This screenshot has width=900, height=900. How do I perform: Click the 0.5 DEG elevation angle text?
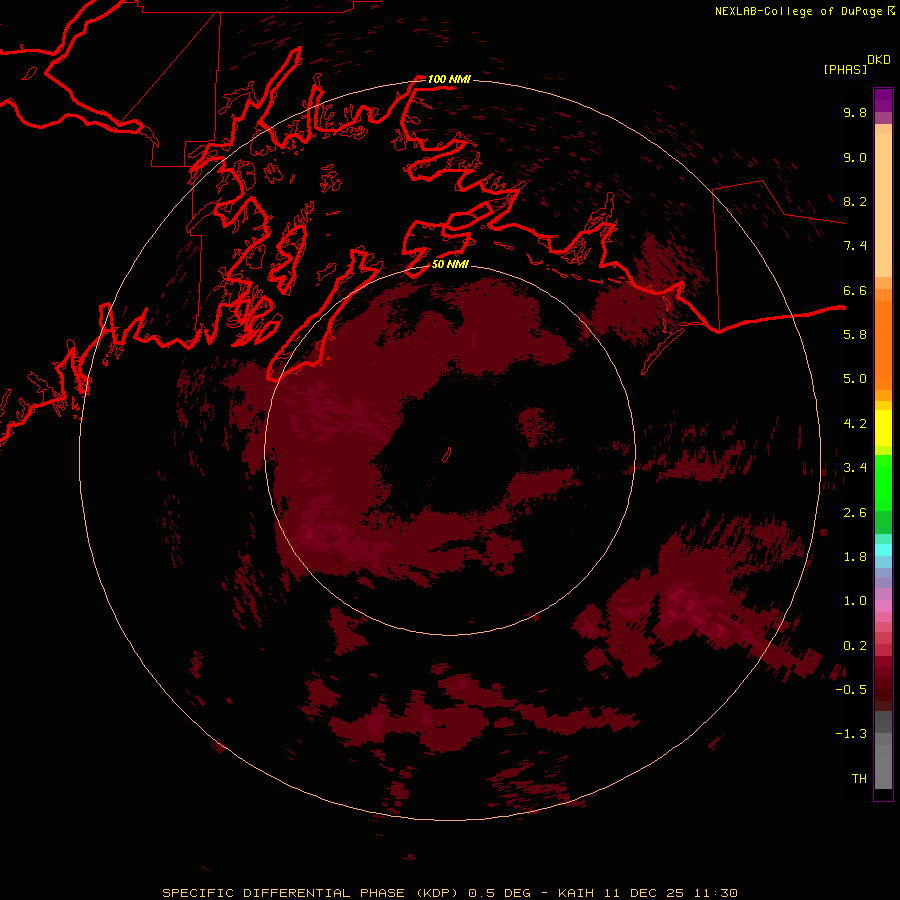[499, 893]
